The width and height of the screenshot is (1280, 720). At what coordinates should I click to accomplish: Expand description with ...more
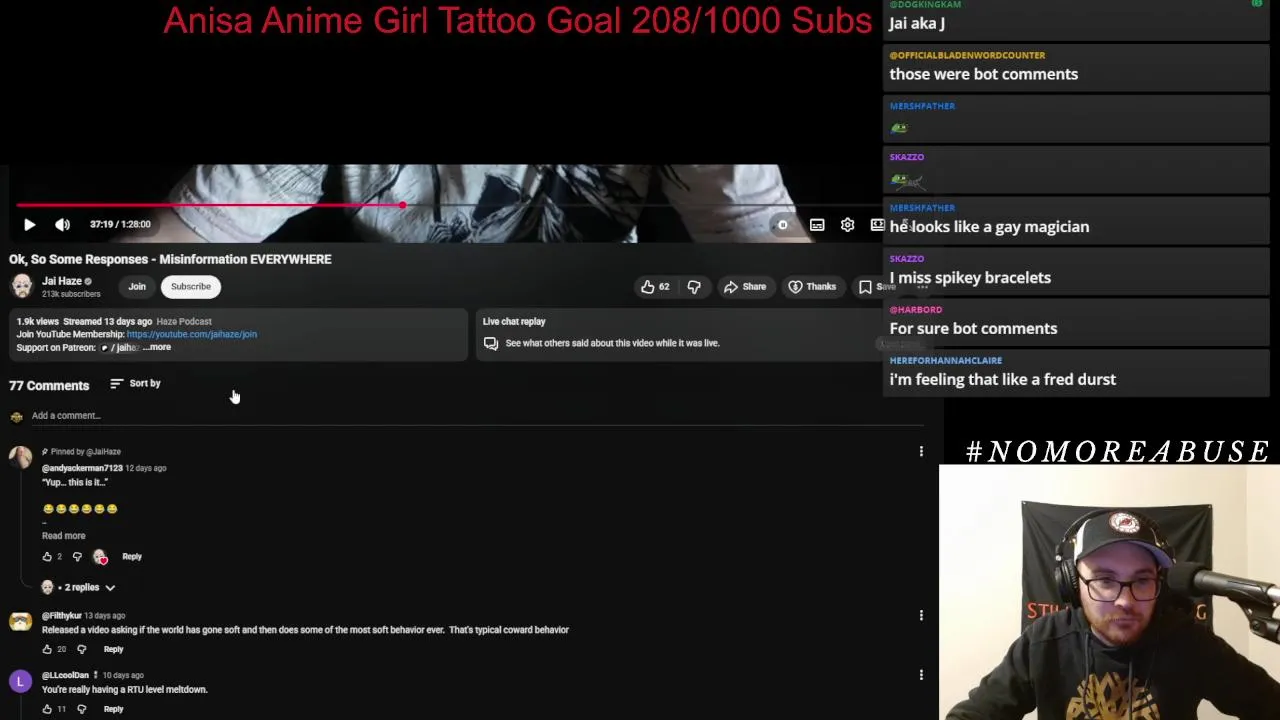tap(157, 347)
